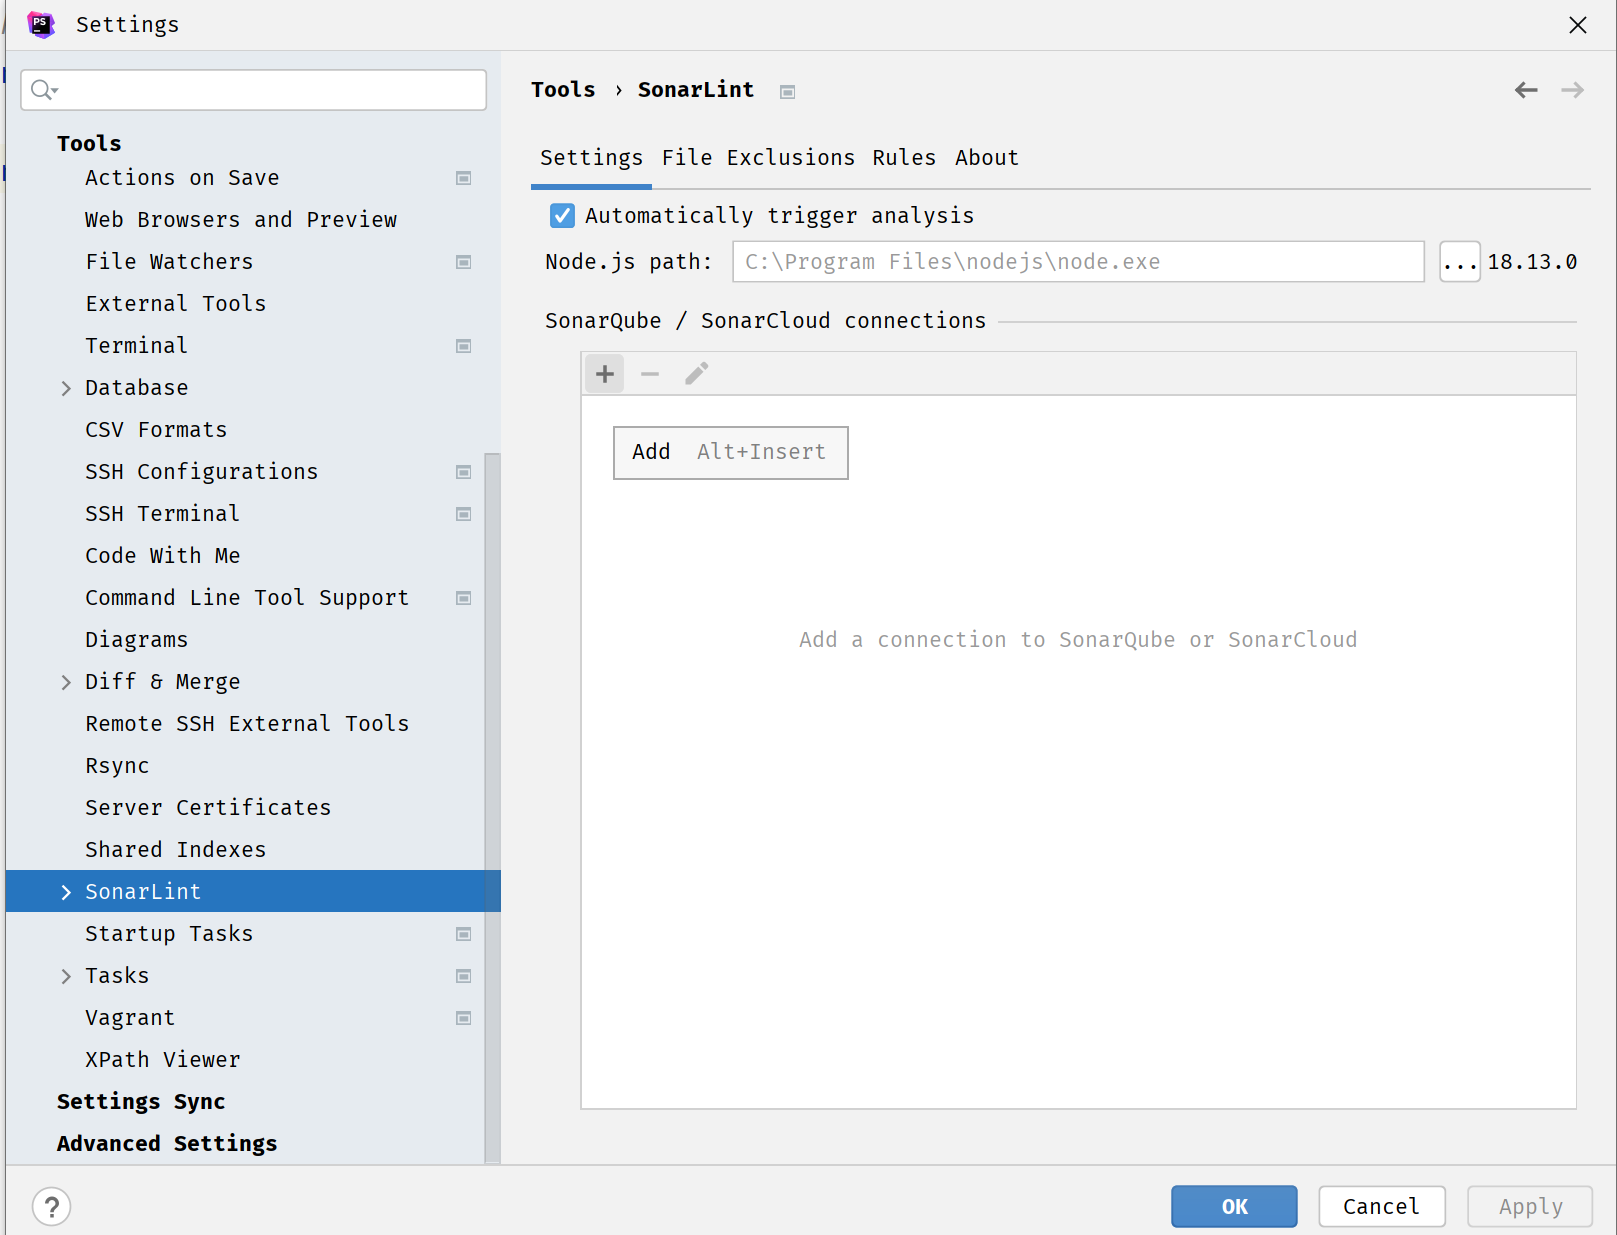Click the plus icon to add connection
The width and height of the screenshot is (1617, 1235).
(605, 374)
